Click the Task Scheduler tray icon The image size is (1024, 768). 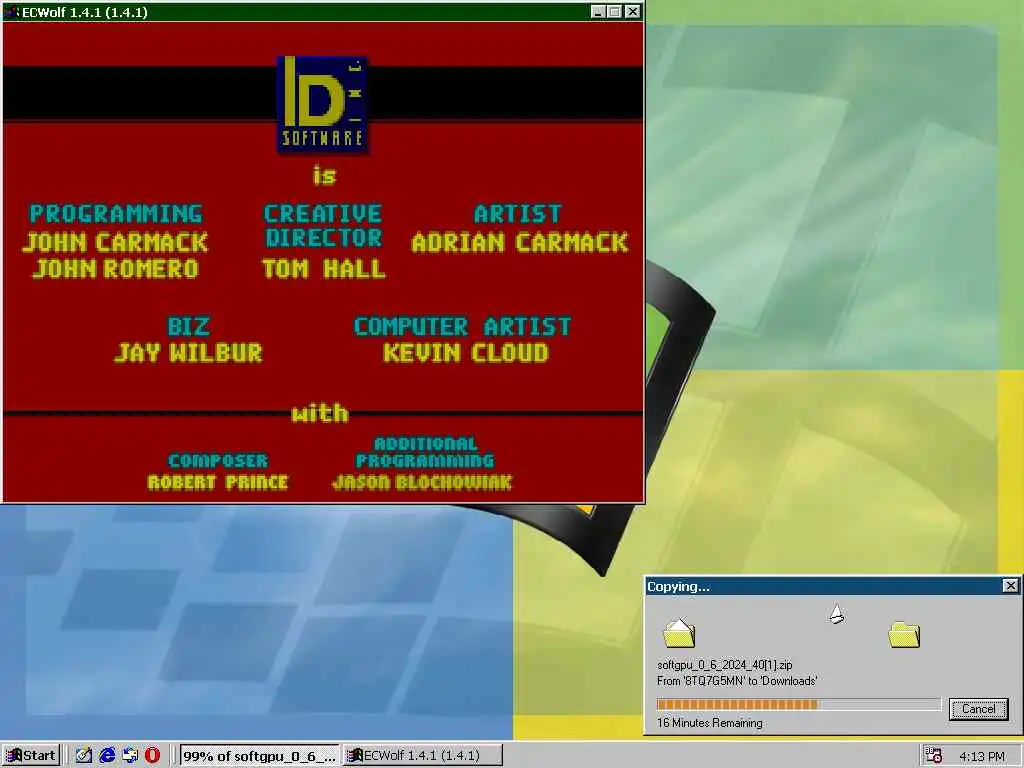click(934, 756)
